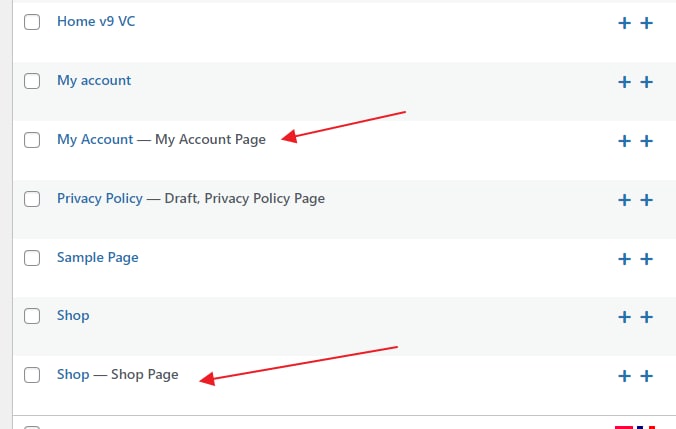Image resolution: width=676 pixels, height=429 pixels.
Task: Check the box for the plain Shop page
Action: pyautogui.click(x=32, y=316)
